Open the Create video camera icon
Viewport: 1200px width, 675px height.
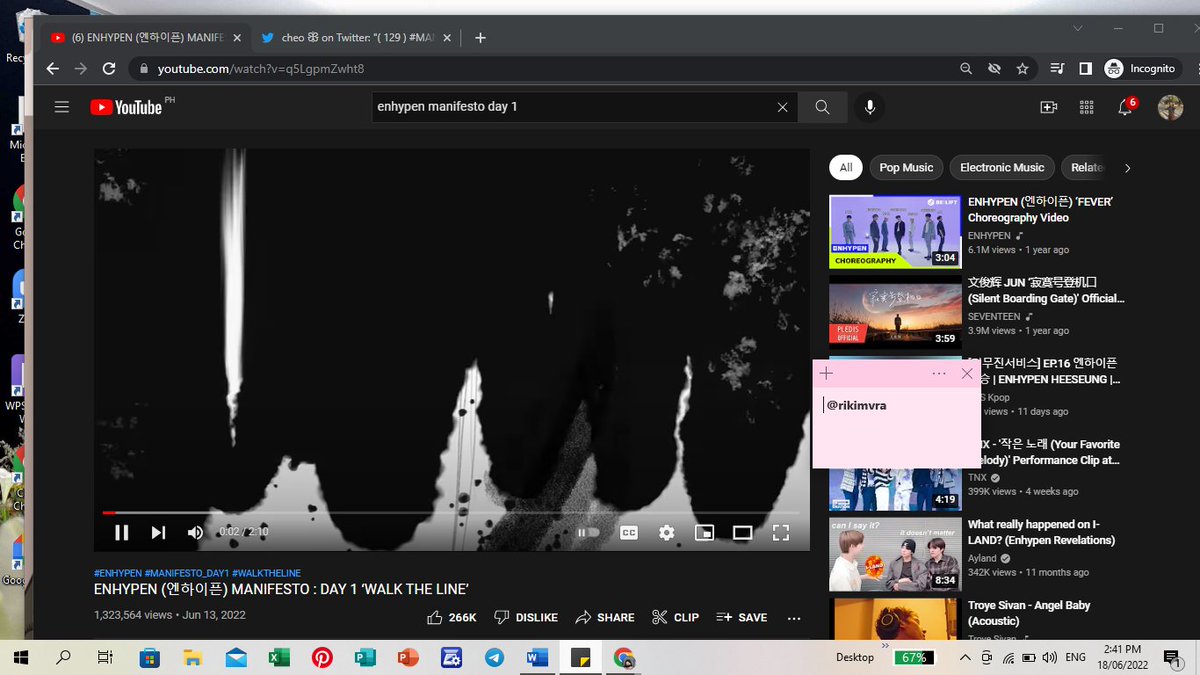tap(1048, 107)
